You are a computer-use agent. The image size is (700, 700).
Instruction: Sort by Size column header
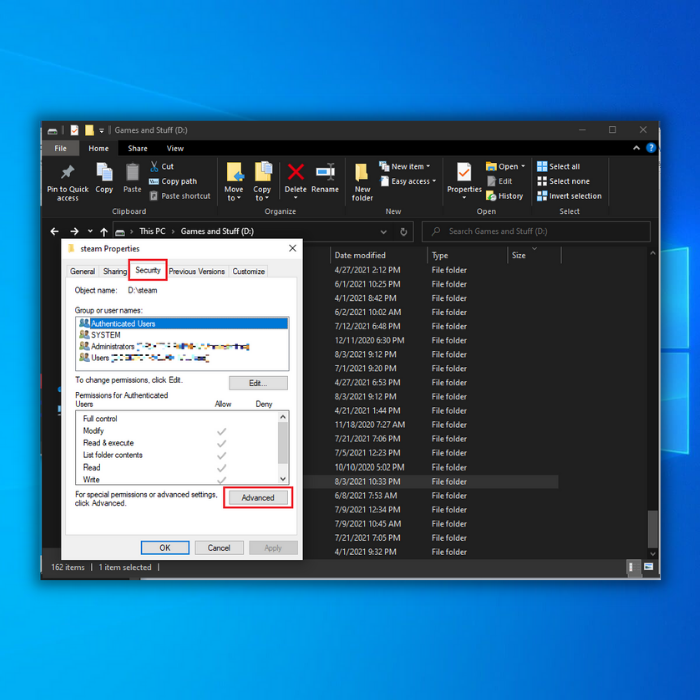518,255
